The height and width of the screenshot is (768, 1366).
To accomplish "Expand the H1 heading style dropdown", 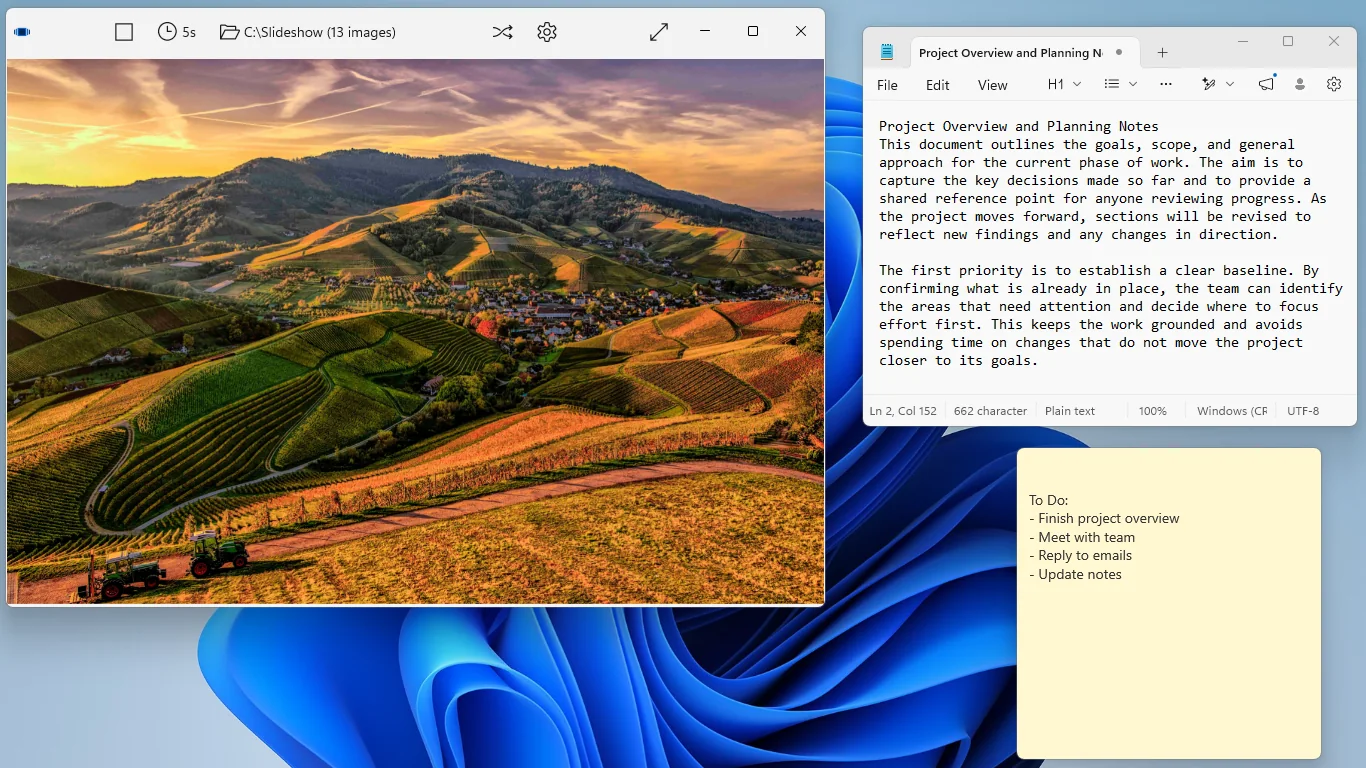I will pyautogui.click(x=1064, y=84).
